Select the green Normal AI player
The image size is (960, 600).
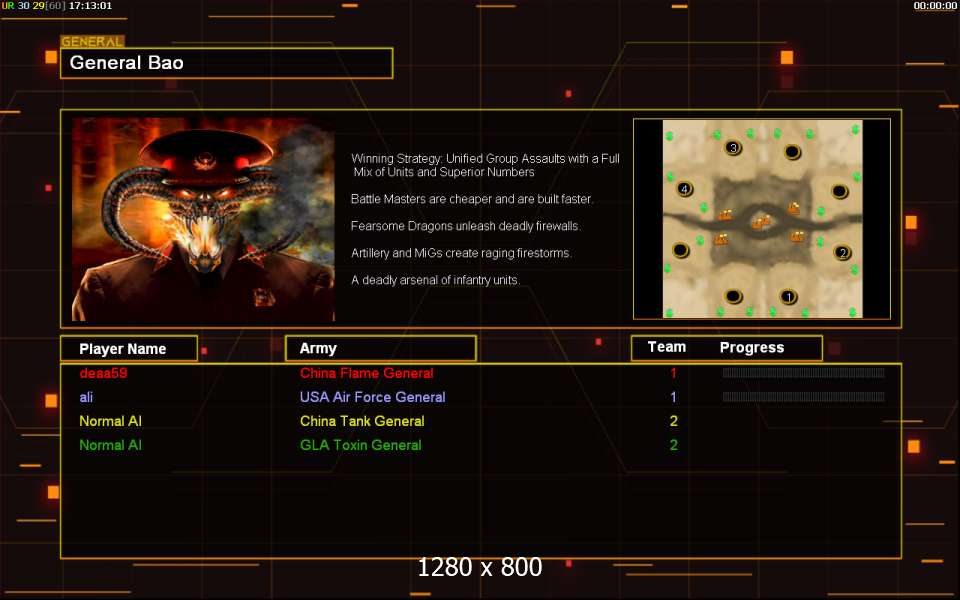pyautogui.click(x=110, y=445)
